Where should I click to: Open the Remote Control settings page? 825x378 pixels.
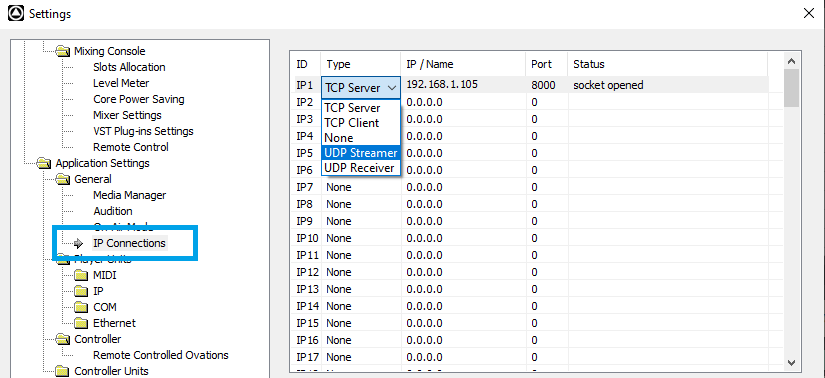click(131, 147)
